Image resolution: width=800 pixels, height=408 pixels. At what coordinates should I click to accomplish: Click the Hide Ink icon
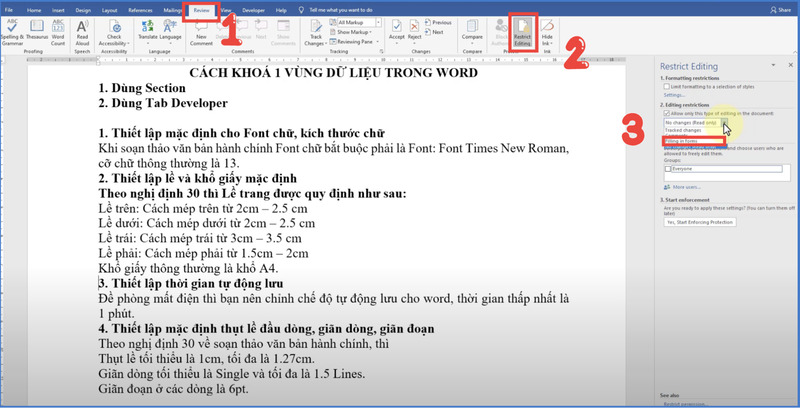coord(547,26)
